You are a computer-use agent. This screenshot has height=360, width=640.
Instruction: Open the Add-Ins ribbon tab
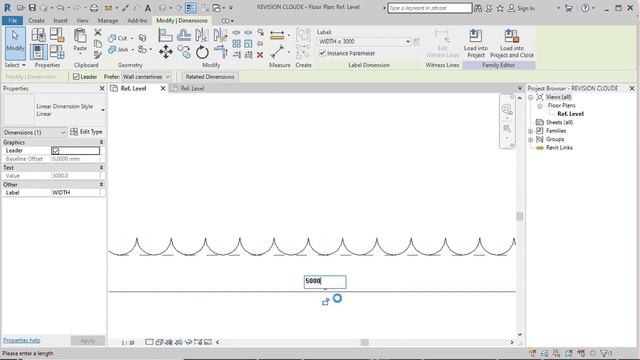[137, 20]
